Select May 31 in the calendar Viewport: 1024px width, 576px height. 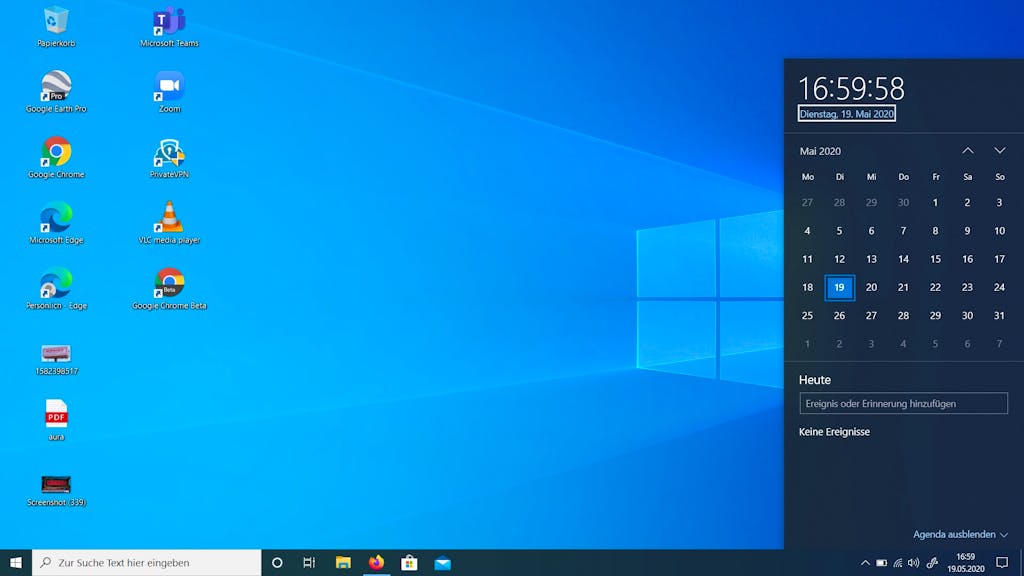999,315
